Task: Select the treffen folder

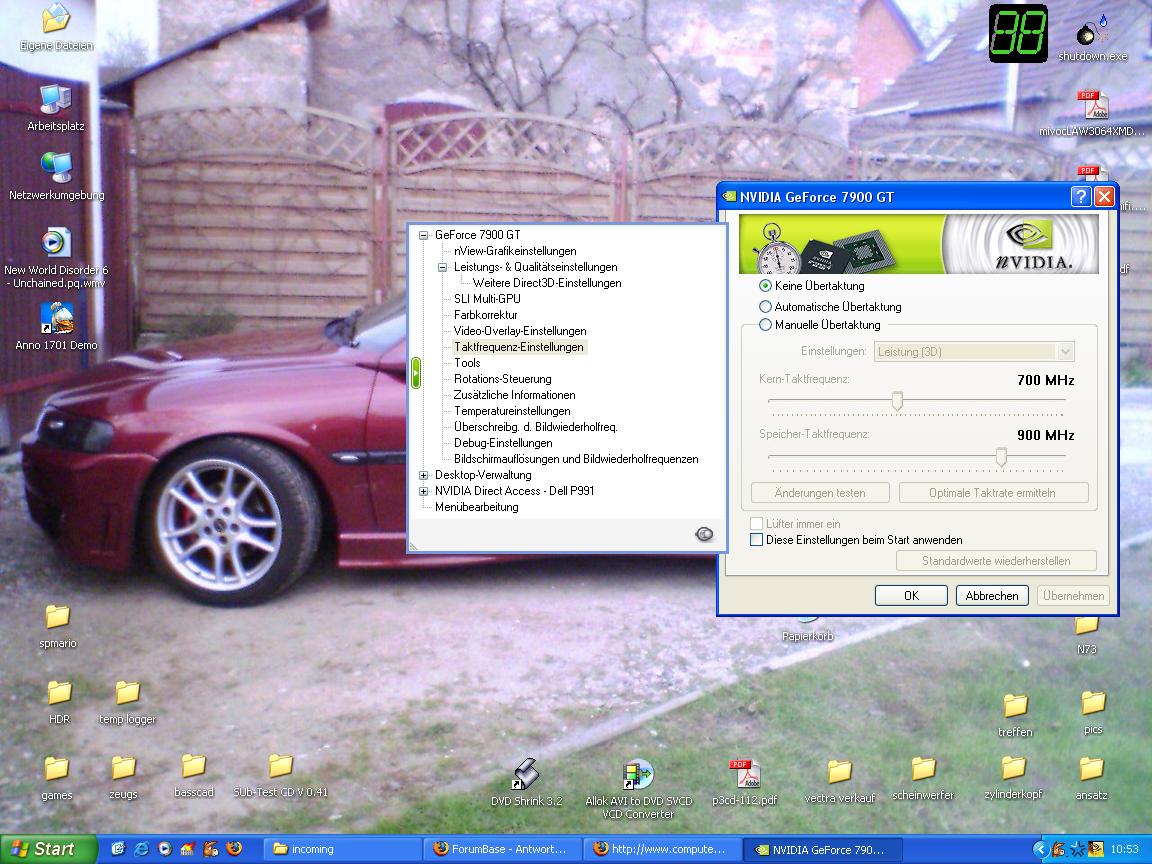Action: click(x=1015, y=715)
